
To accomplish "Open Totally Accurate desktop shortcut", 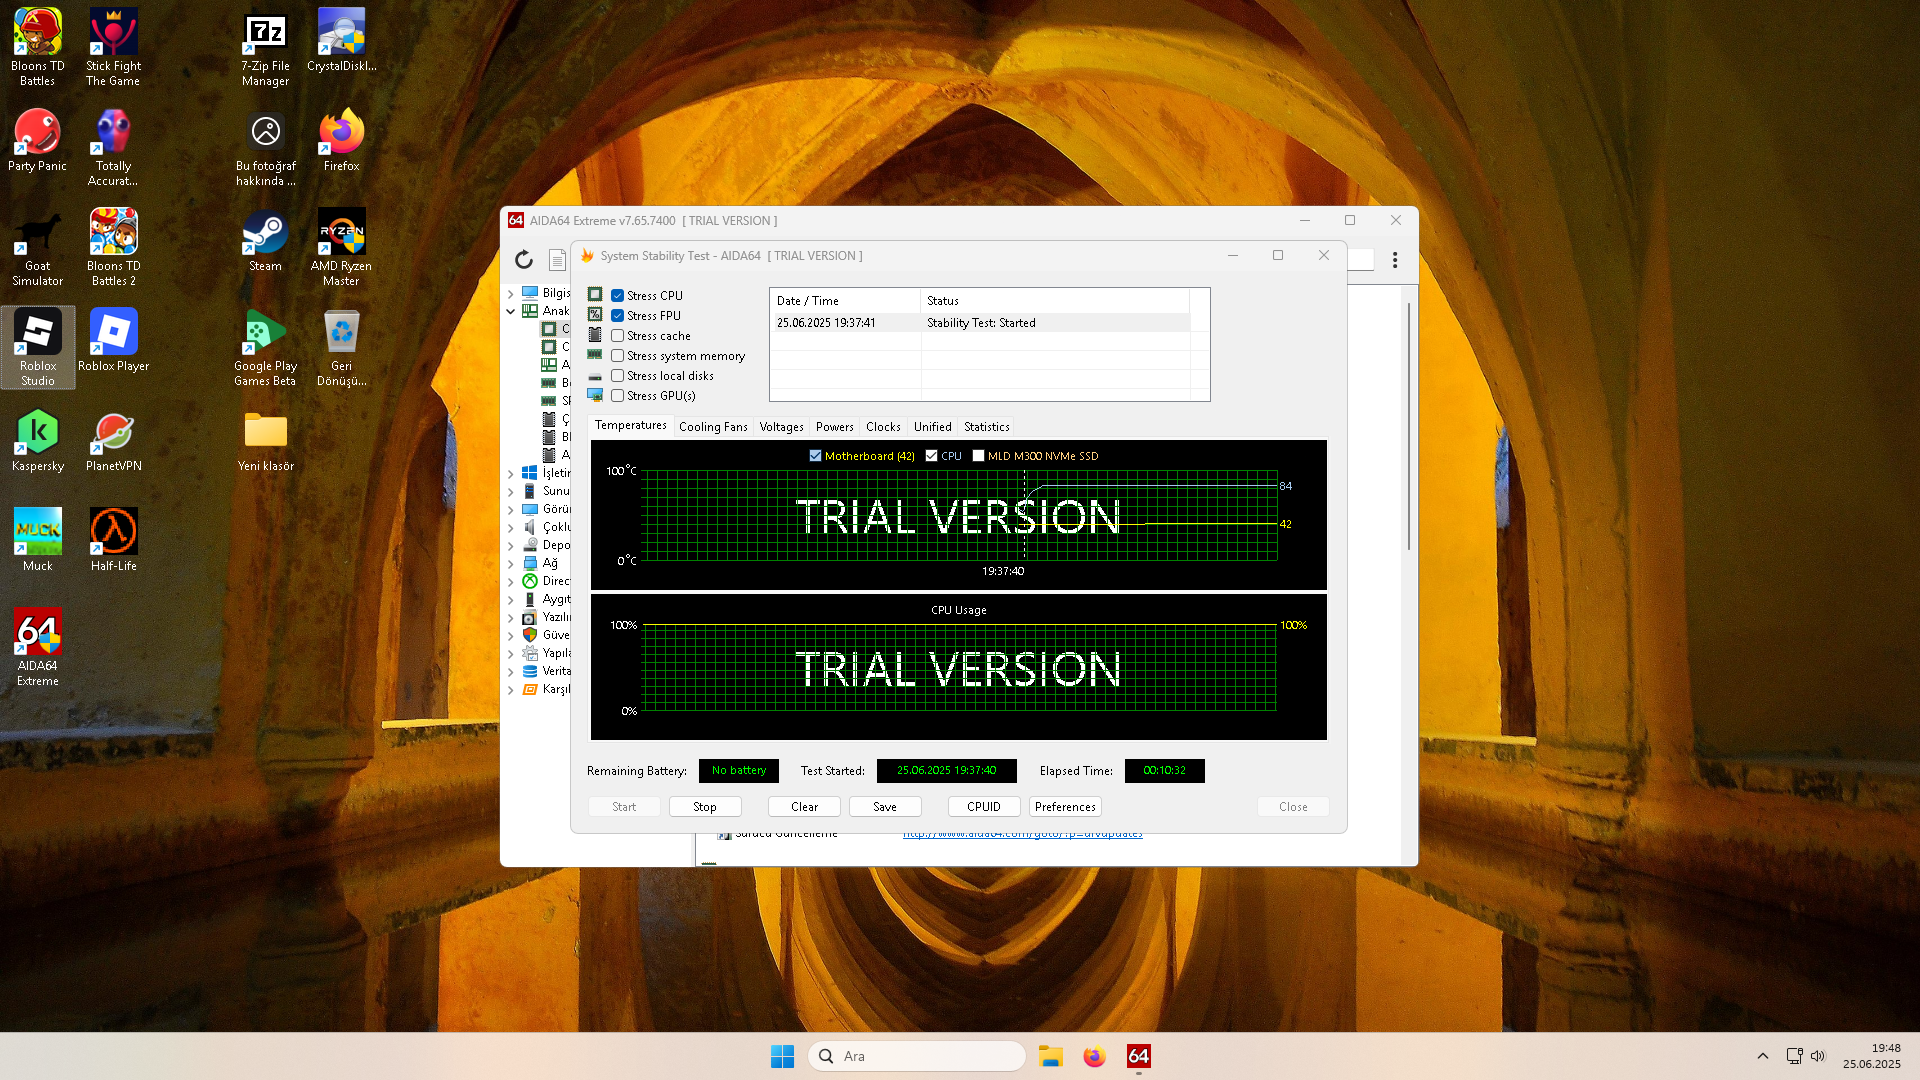I will point(113,147).
